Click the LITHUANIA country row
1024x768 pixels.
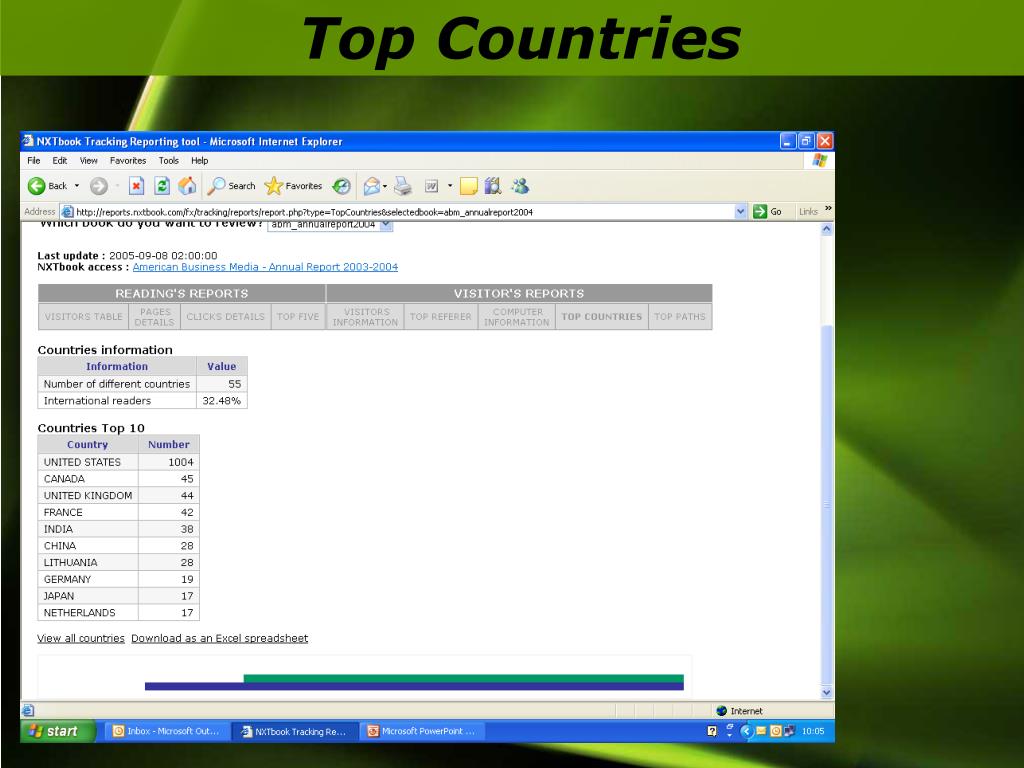click(119, 562)
